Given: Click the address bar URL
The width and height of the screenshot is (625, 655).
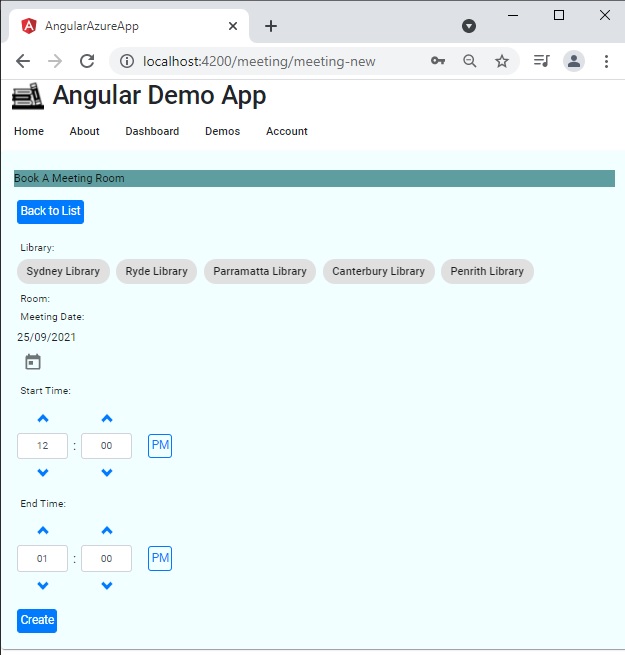Looking at the screenshot, I should [x=259, y=61].
